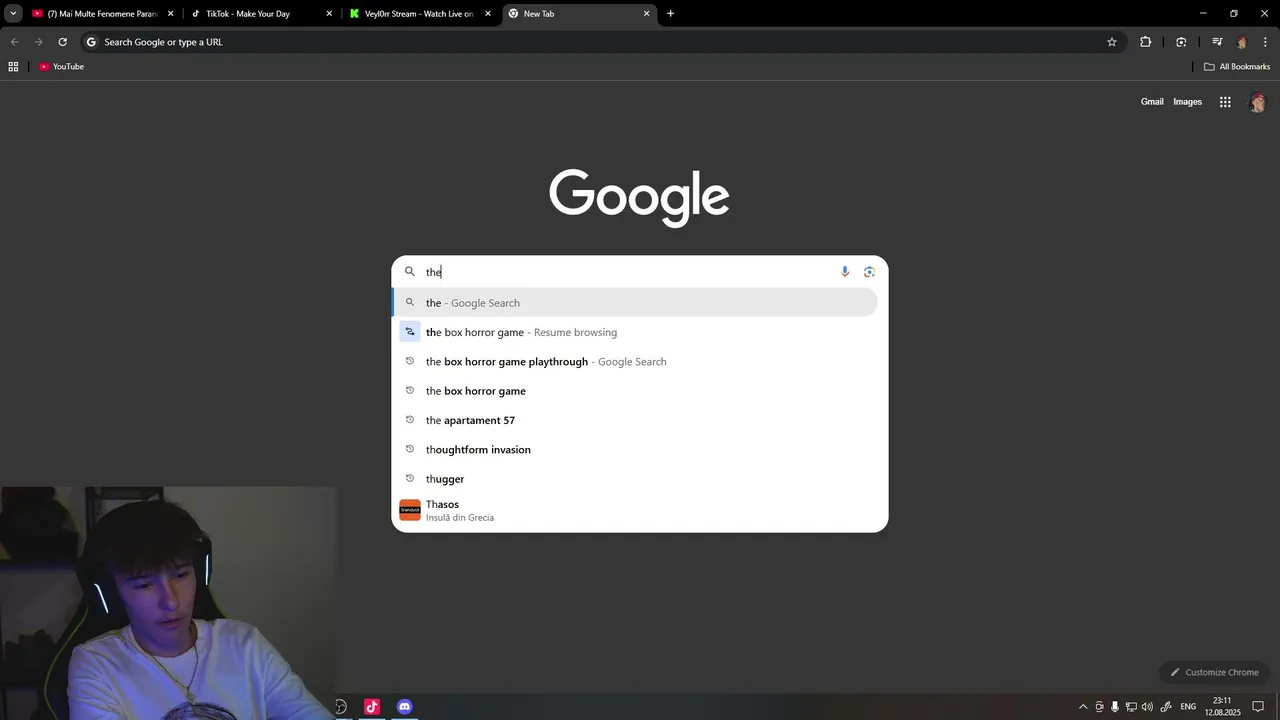The height and width of the screenshot is (720, 1280).
Task: Close the Veyl0rr Stream tab
Action: [488, 14]
